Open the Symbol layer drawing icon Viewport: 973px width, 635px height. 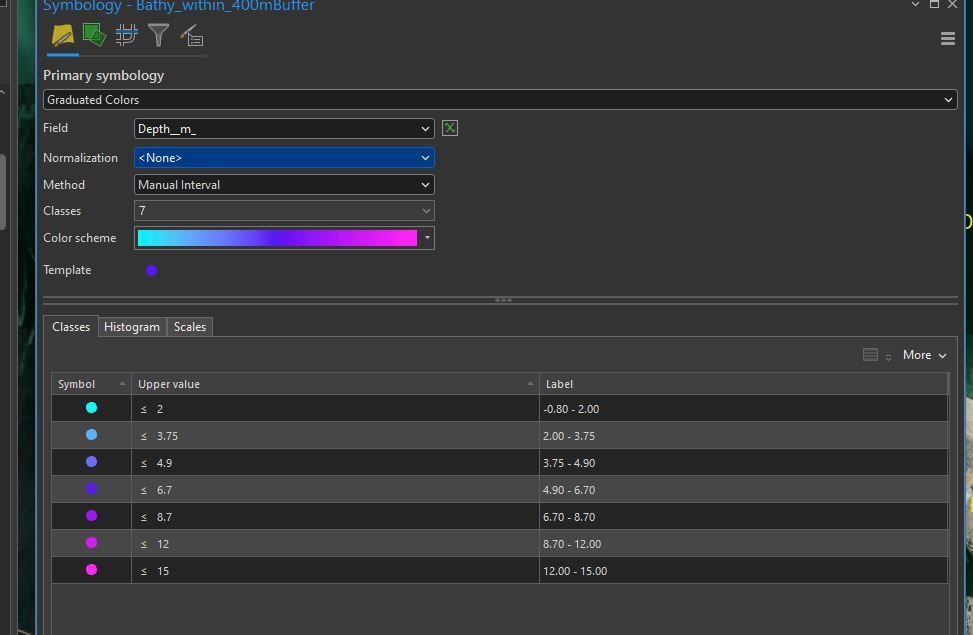point(127,35)
